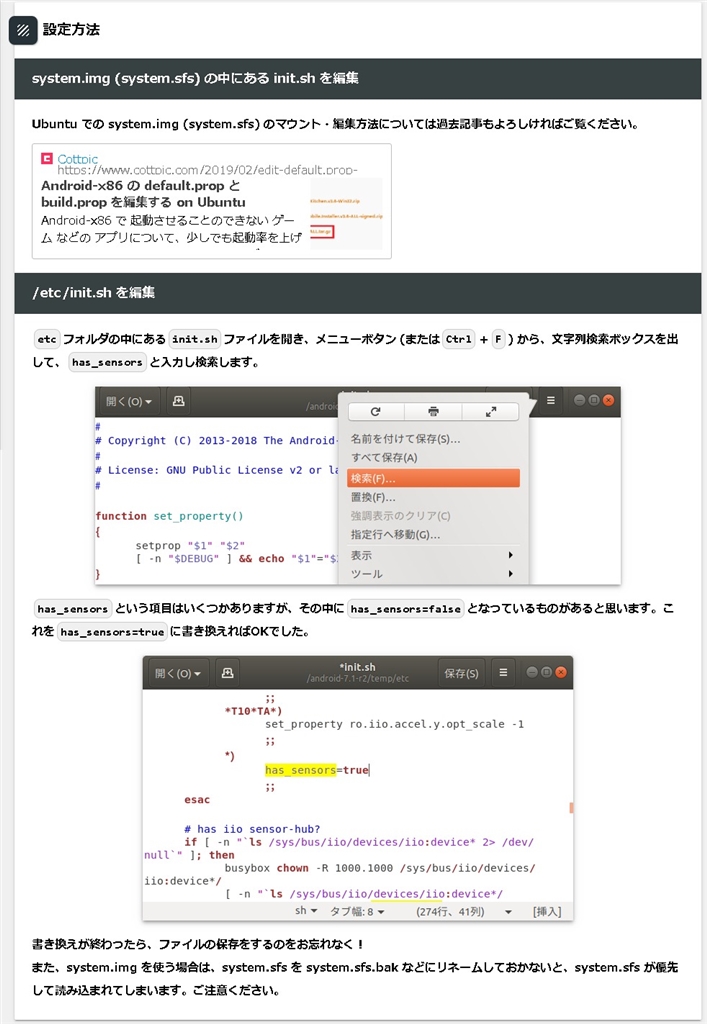Choose 検索(F)... in the gedit menu
Screen dimensions: 707x1024
coord(433,478)
